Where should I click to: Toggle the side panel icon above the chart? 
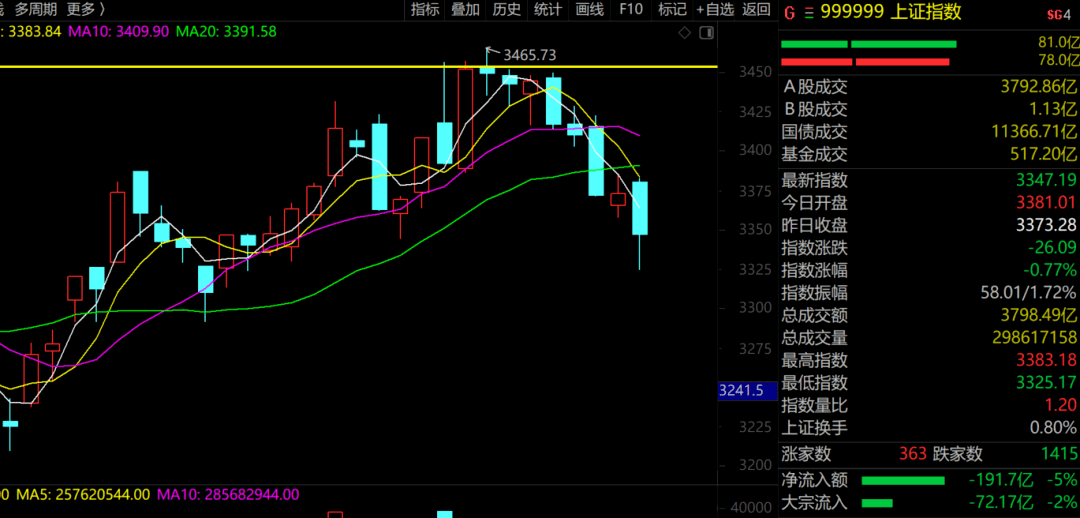[x=706, y=32]
